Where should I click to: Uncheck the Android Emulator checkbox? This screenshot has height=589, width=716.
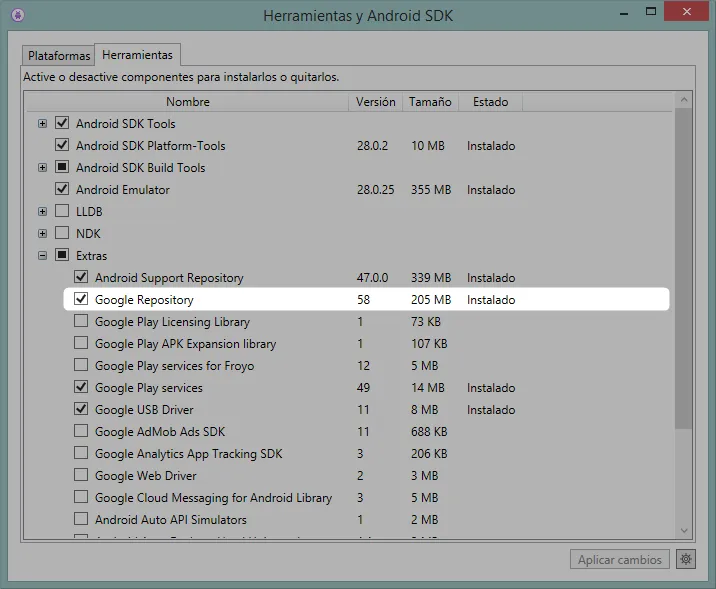62,189
